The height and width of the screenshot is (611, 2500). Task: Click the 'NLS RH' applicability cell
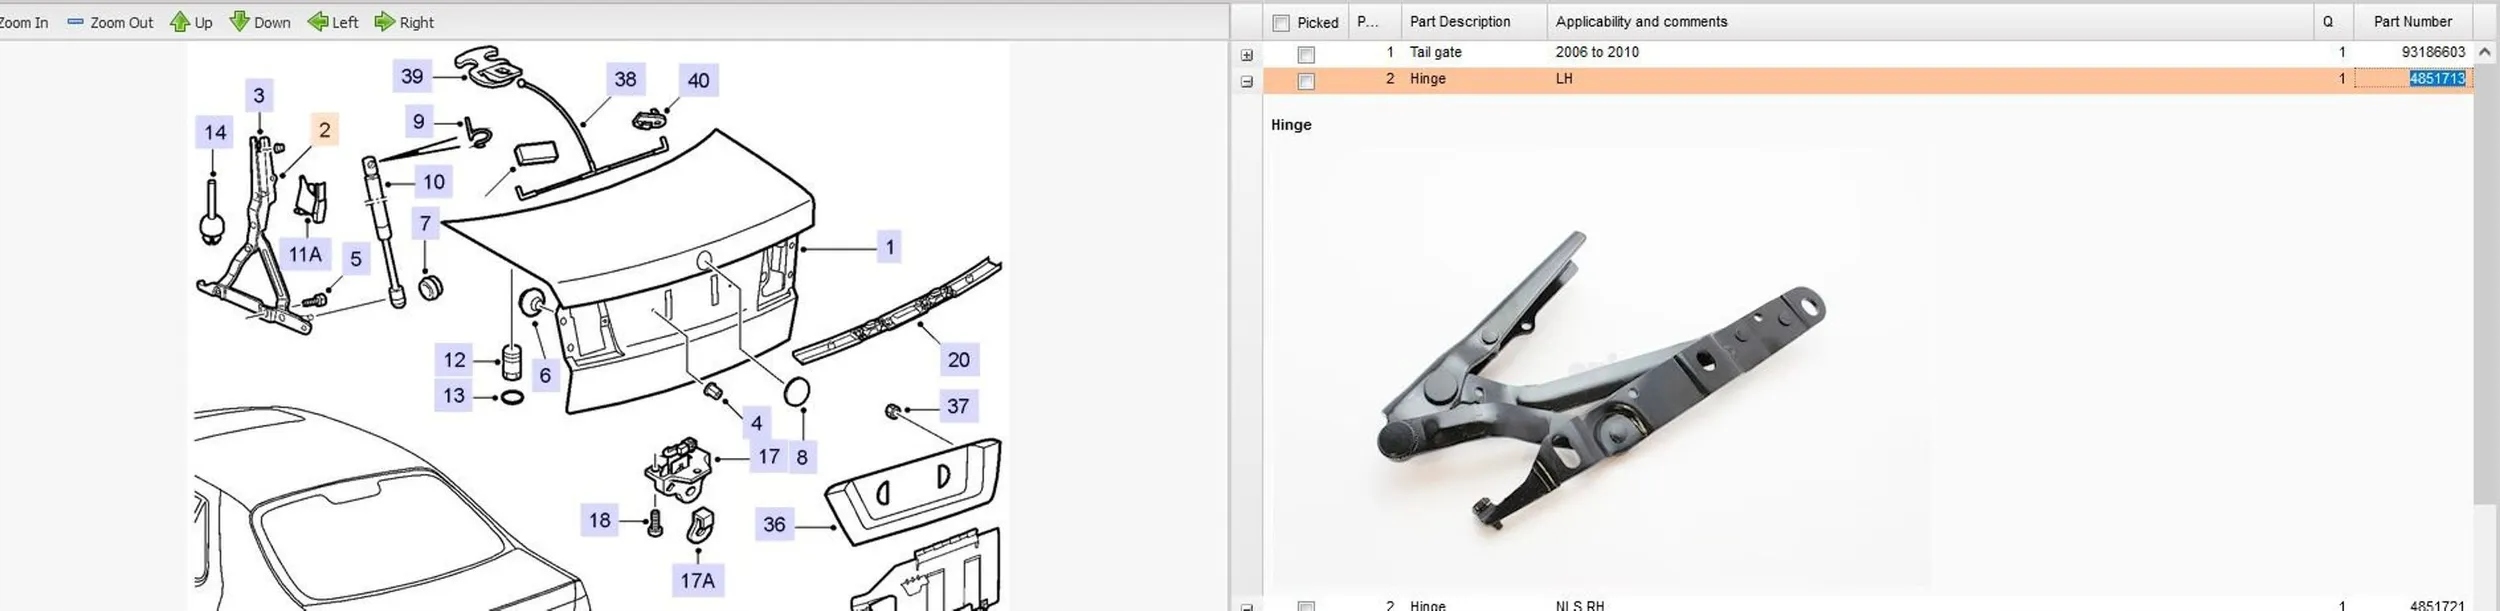(x=1579, y=605)
